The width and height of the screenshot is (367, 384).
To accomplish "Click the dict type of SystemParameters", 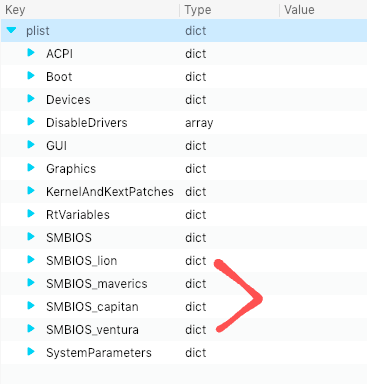I will (196, 353).
